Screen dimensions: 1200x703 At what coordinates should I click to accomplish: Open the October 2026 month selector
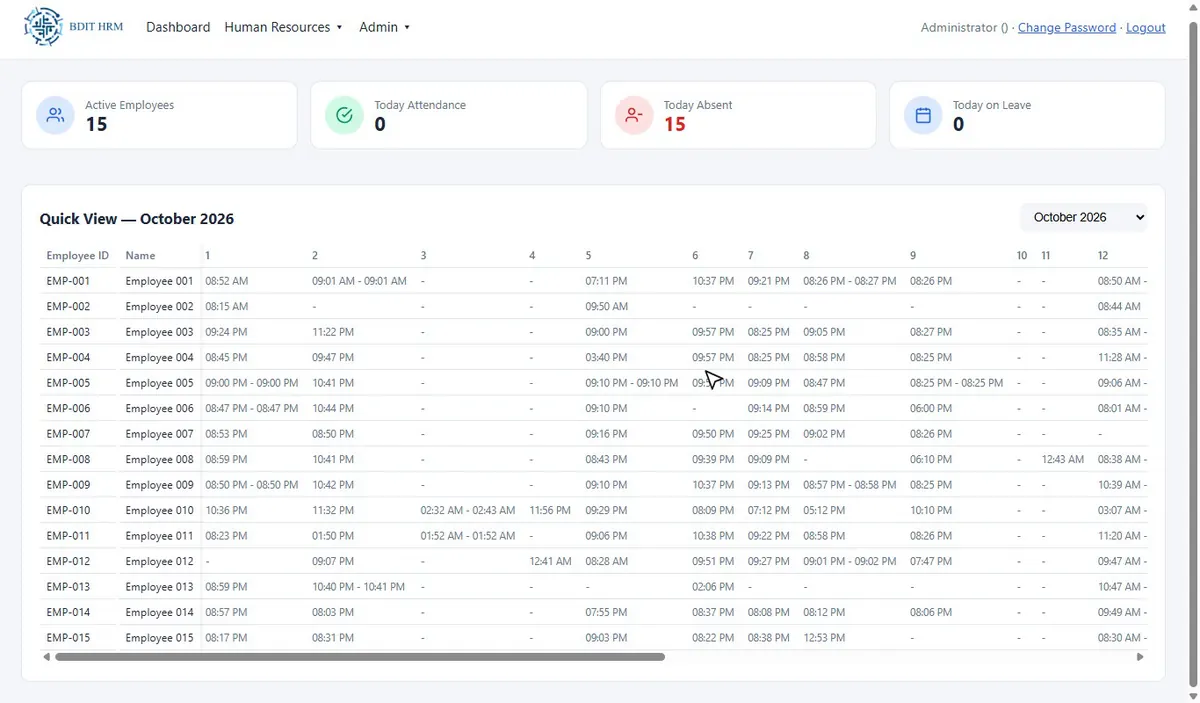[x=1084, y=217]
